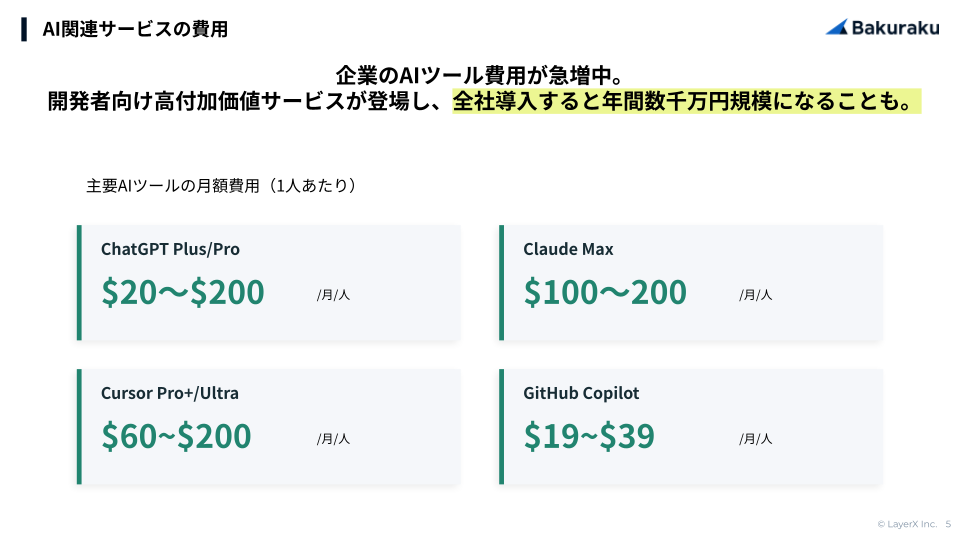Click the $19~$39 price figure
Screen dimensions: 960x540
coord(589,436)
